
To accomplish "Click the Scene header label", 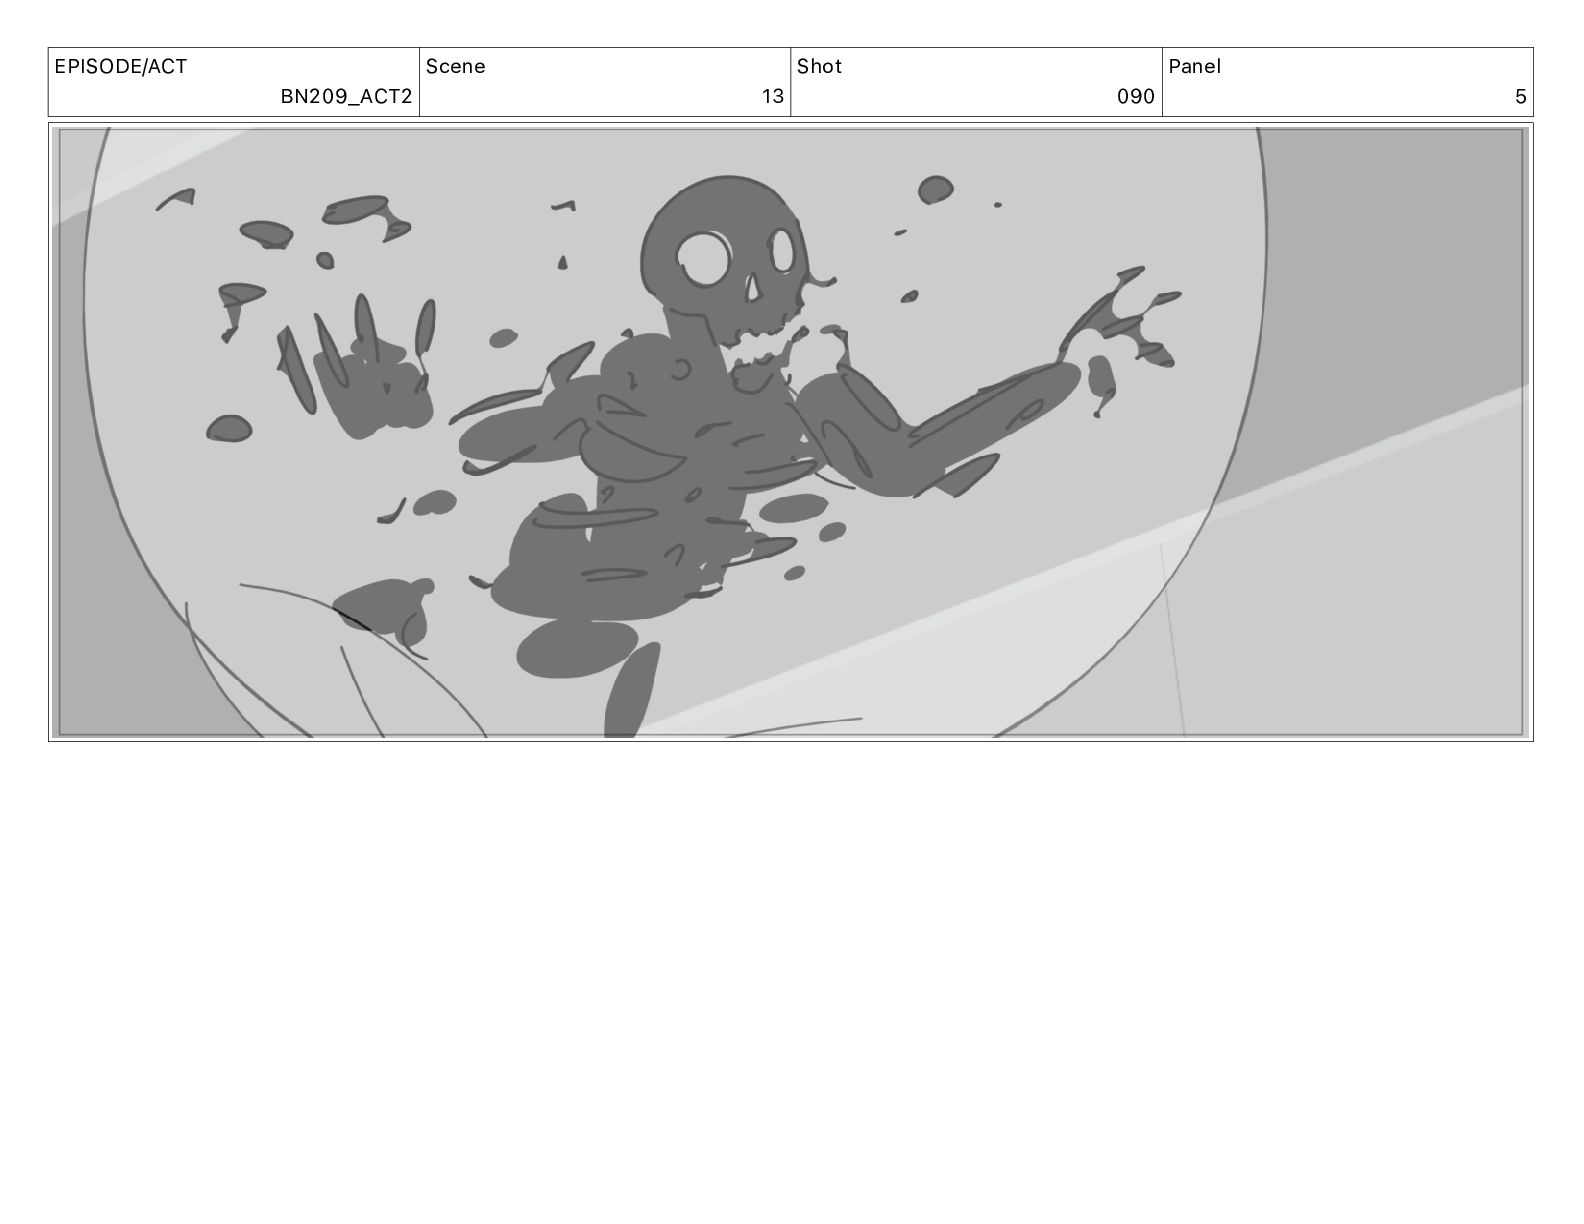I will coord(456,67).
